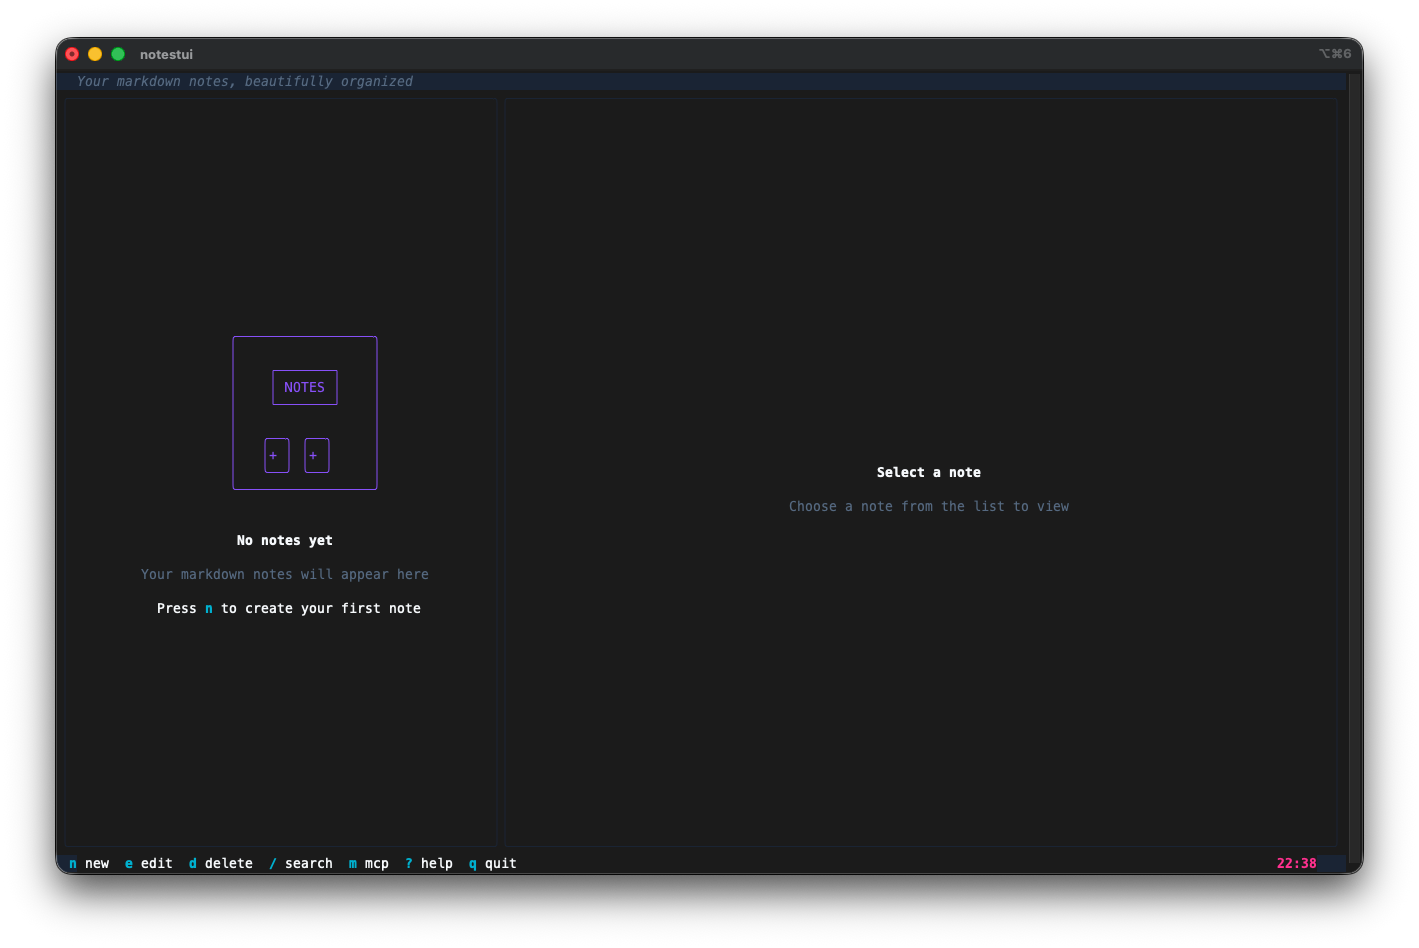Minimize the window with the yellow button

click(x=94, y=54)
